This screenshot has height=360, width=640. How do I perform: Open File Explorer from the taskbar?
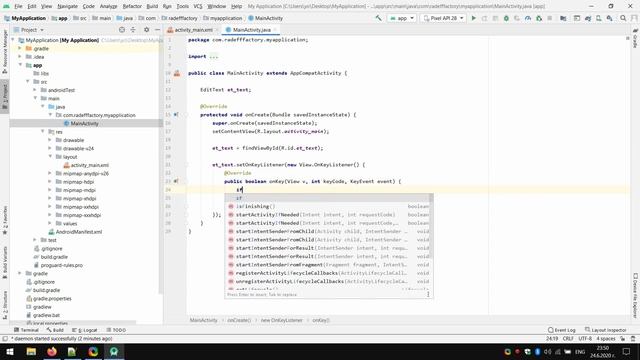point(31,351)
